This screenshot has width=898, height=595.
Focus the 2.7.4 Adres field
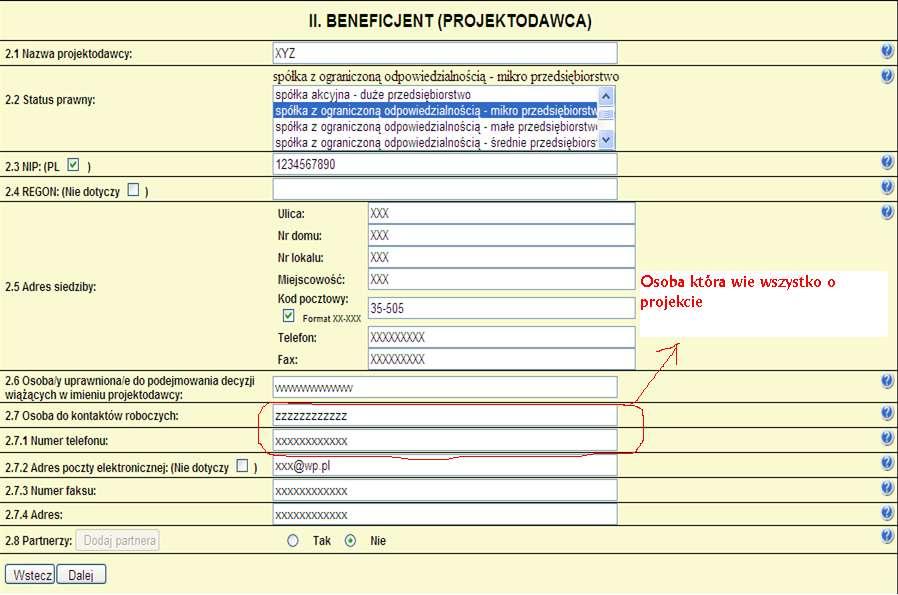[x=445, y=514]
